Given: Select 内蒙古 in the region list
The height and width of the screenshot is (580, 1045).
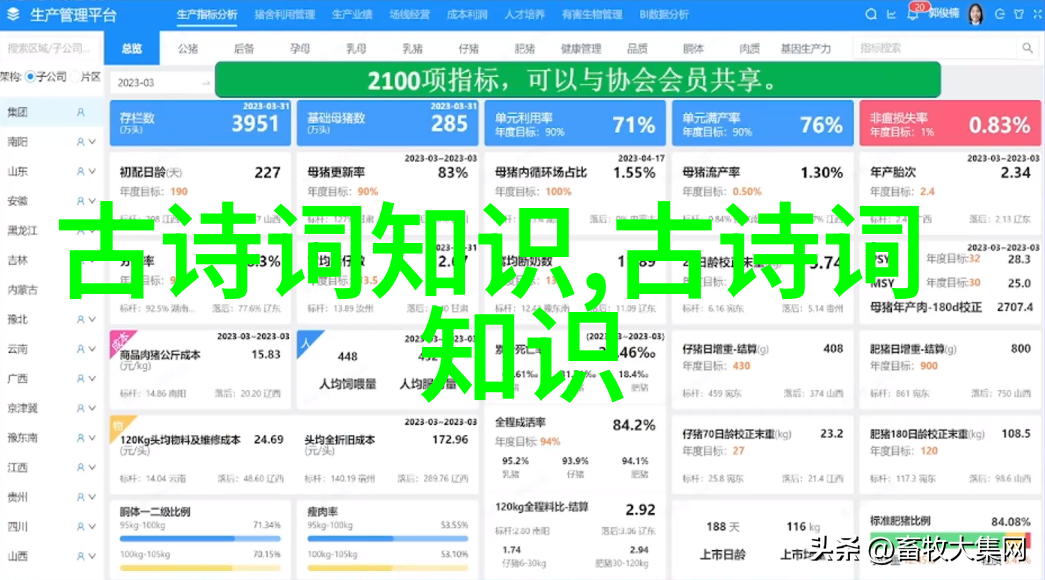Looking at the screenshot, I should click(x=23, y=290).
